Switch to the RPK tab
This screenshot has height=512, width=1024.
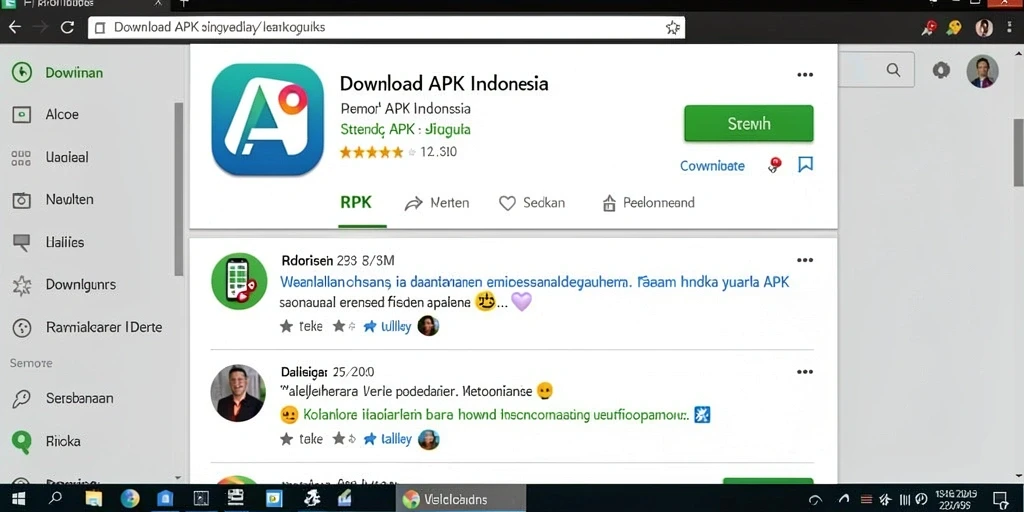tap(356, 202)
